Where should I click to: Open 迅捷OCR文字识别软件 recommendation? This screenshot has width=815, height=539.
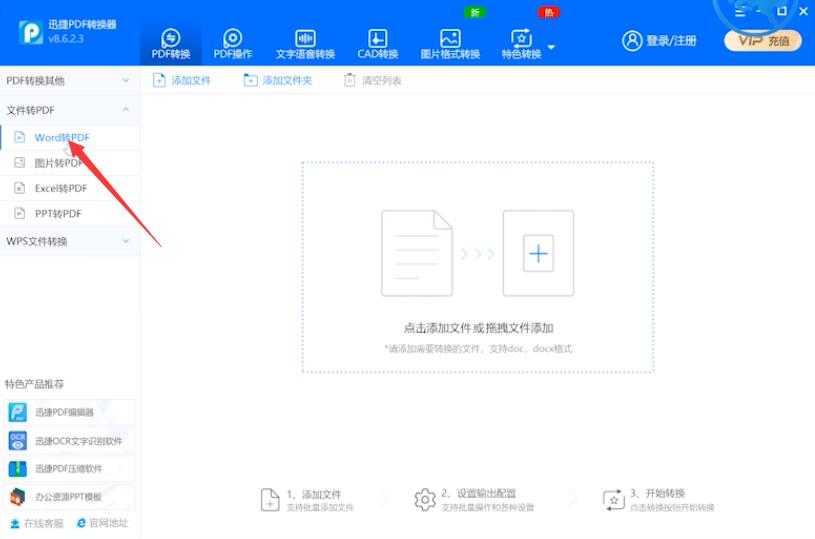tap(69, 441)
